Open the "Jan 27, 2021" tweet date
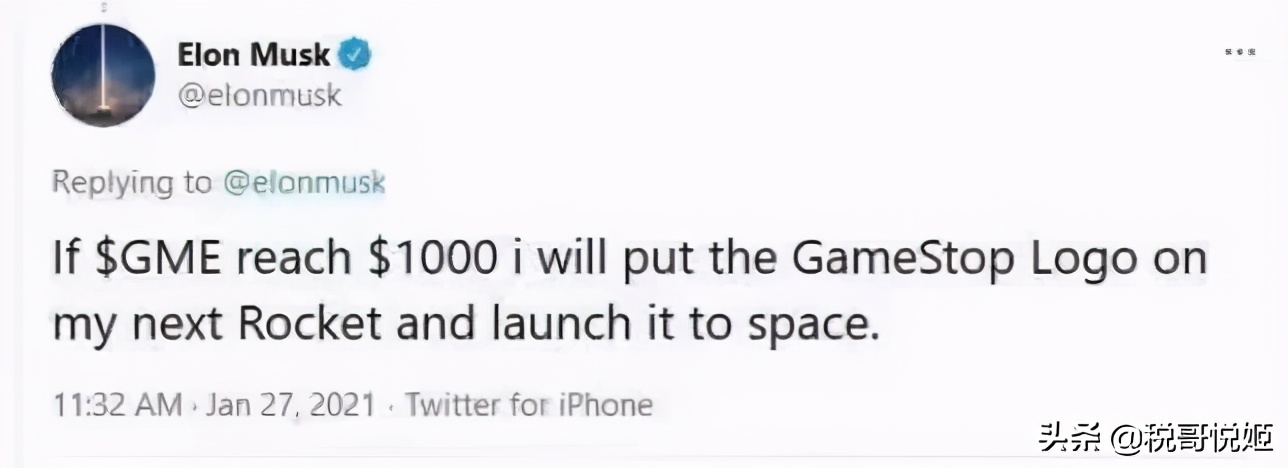1288x468 pixels. tap(292, 405)
